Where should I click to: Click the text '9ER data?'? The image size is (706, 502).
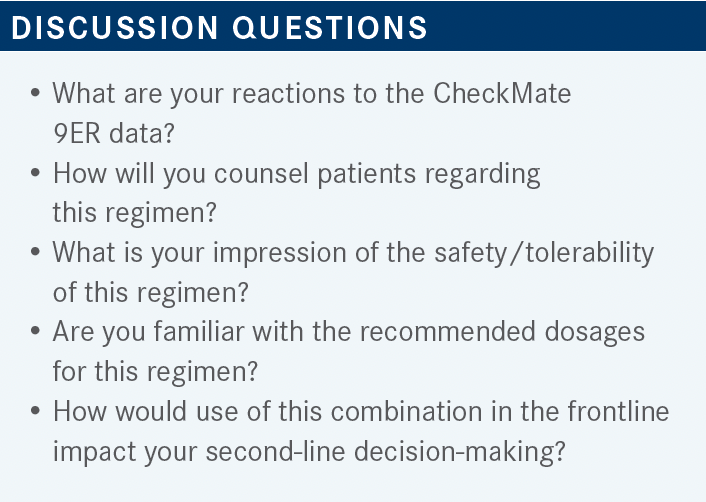113,133
